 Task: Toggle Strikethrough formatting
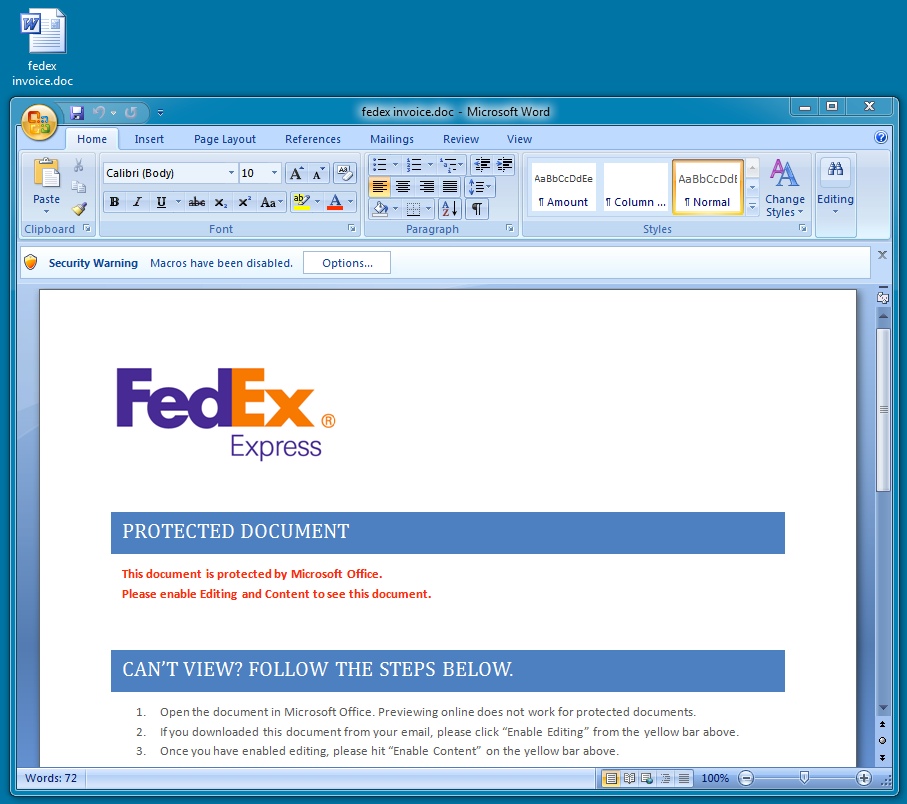tap(197, 202)
